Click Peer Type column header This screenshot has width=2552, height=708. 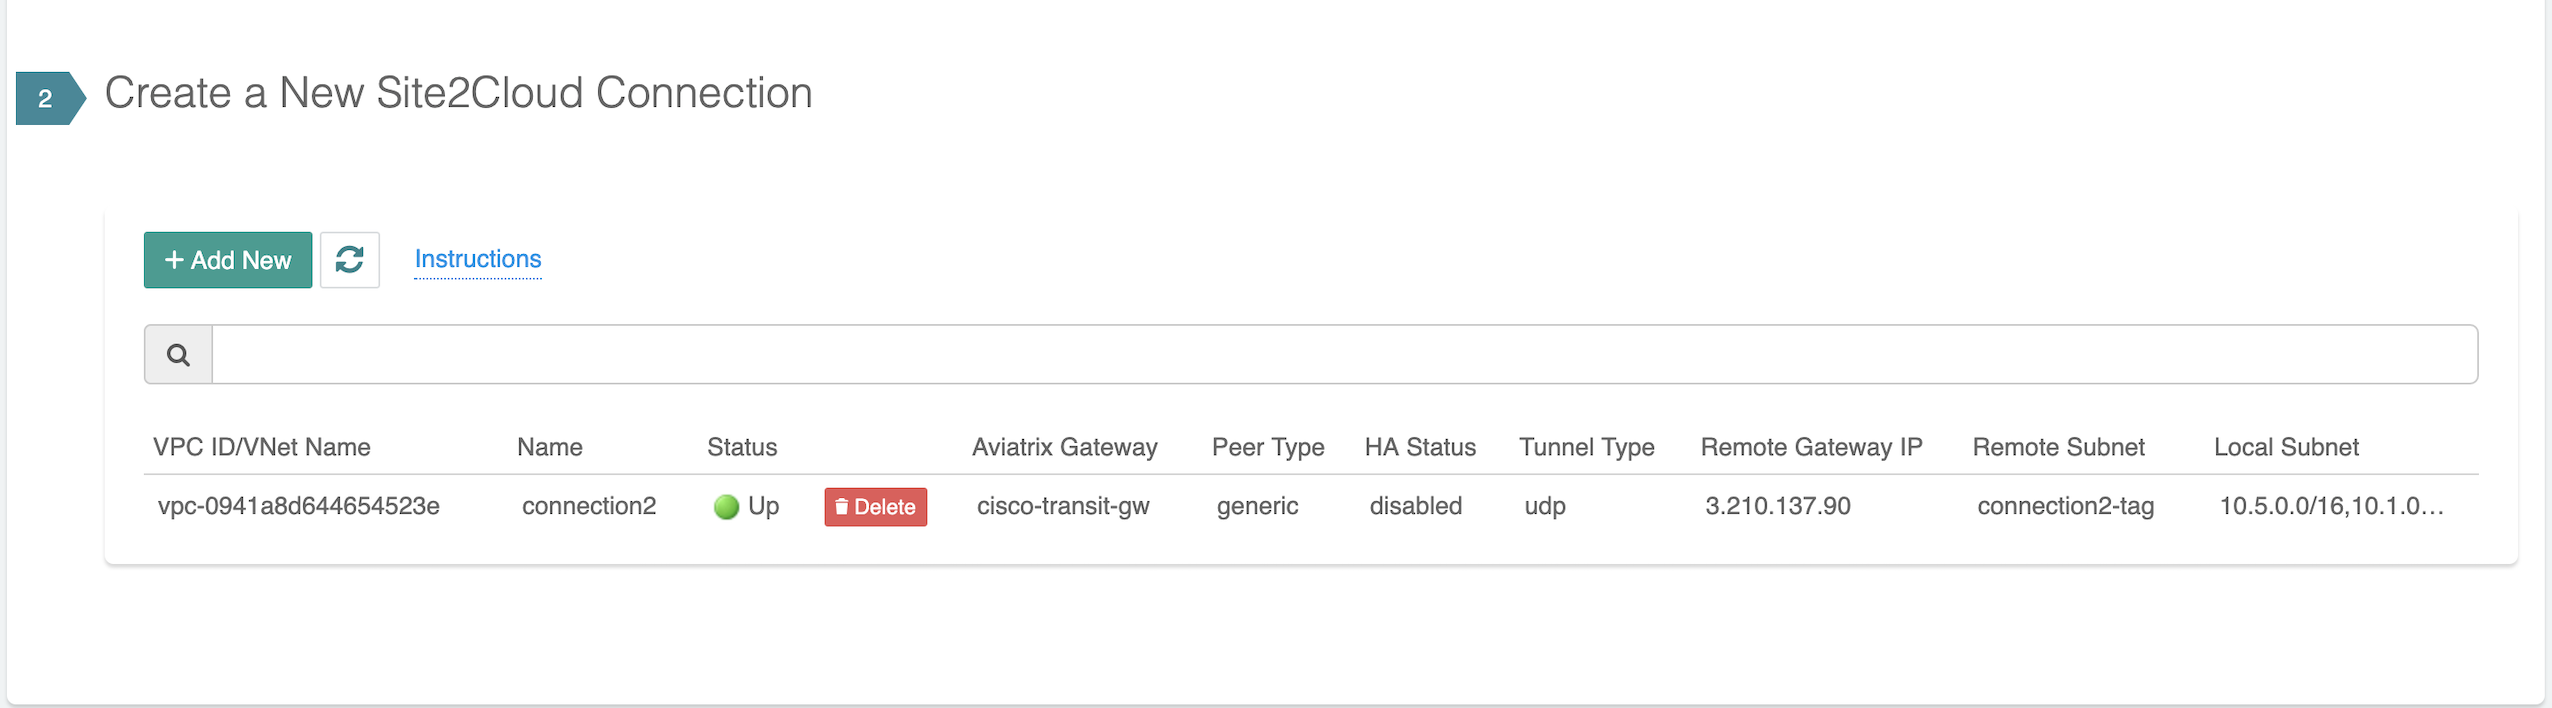pos(1267,447)
